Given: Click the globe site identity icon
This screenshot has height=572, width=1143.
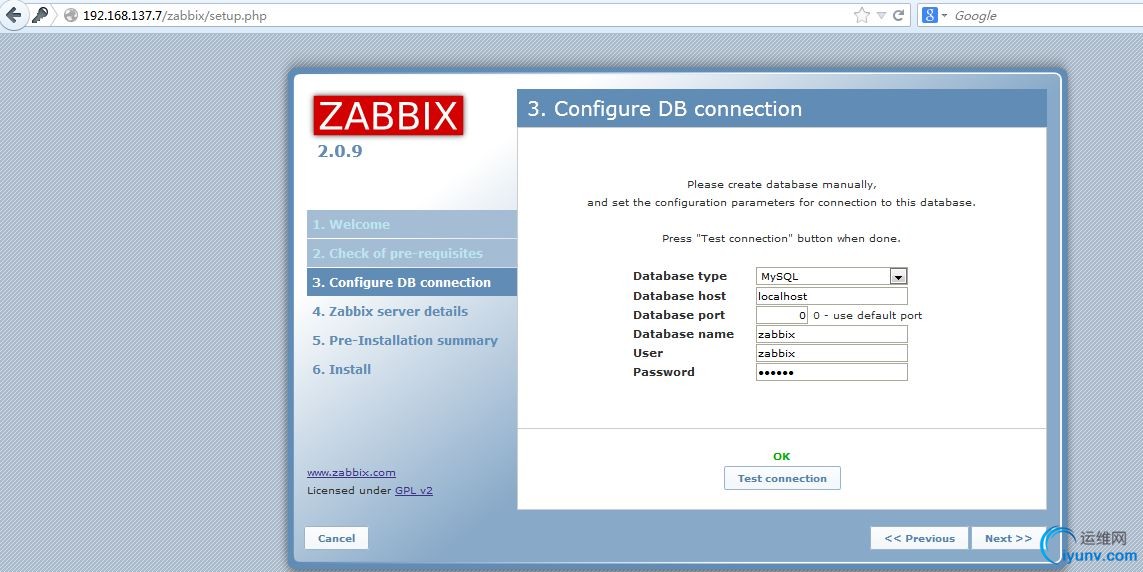Looking at the screenshot, I should click(x=71, y=15).
